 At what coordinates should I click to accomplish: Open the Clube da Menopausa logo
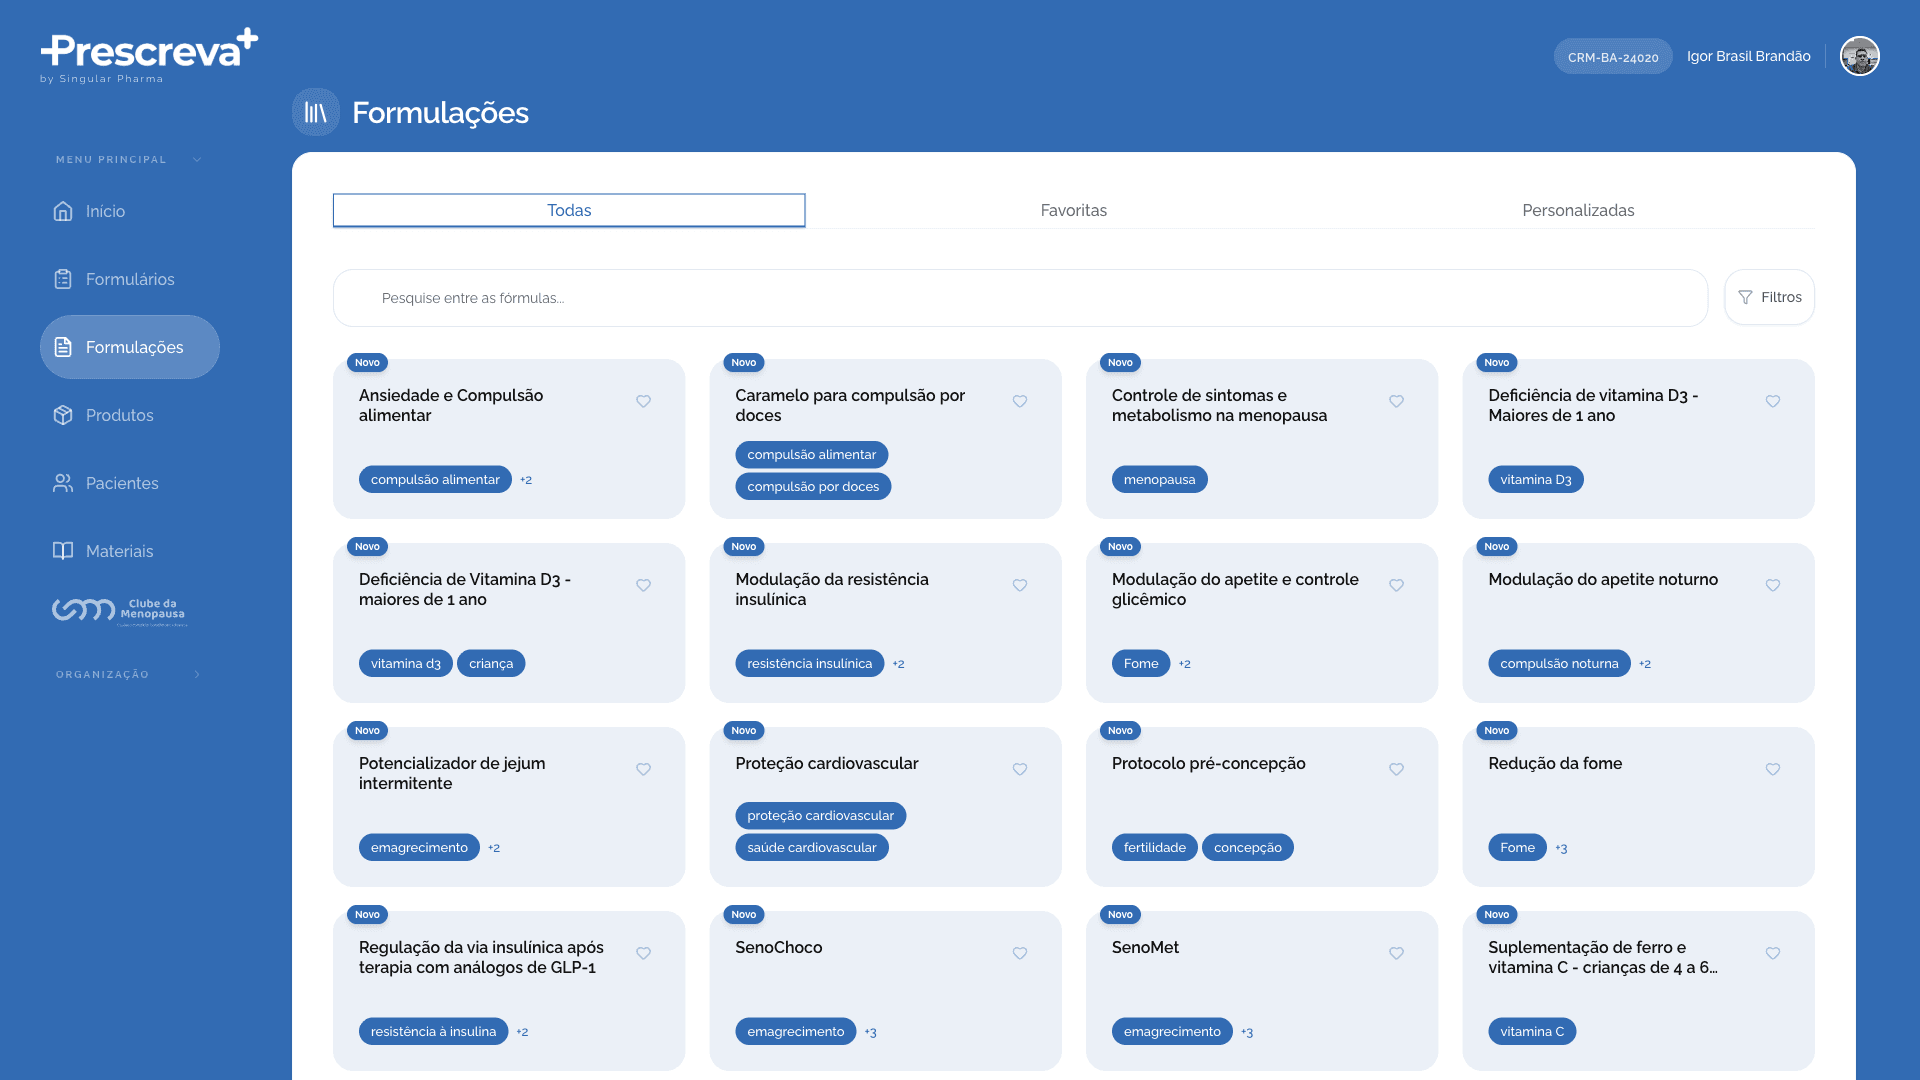click(x=119, y=610)
